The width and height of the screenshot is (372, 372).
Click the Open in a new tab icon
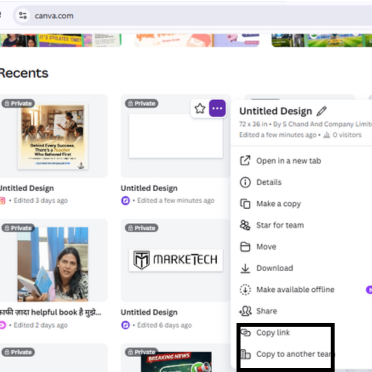pyautogui.click(x=245, y=160)
